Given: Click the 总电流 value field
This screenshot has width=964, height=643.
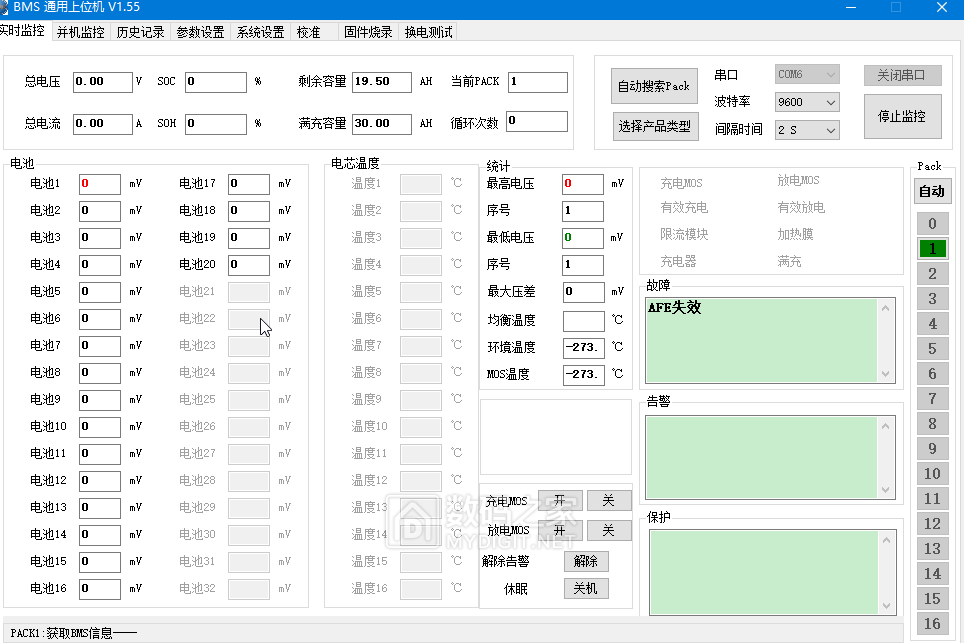Looking at the screenshot, I should pos(103,124).
